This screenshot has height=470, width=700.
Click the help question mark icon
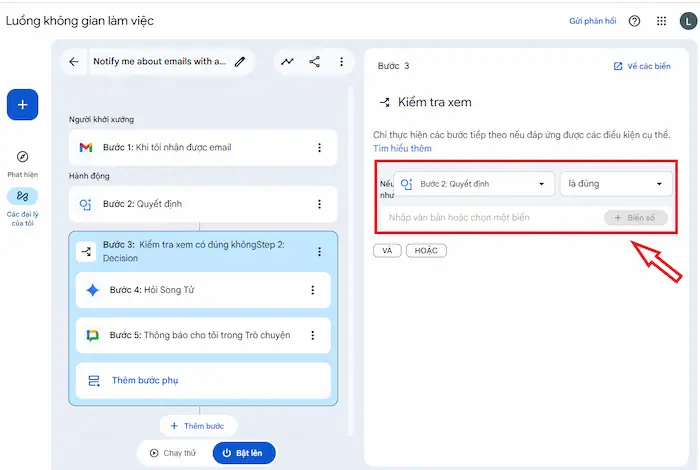(634, 21)
